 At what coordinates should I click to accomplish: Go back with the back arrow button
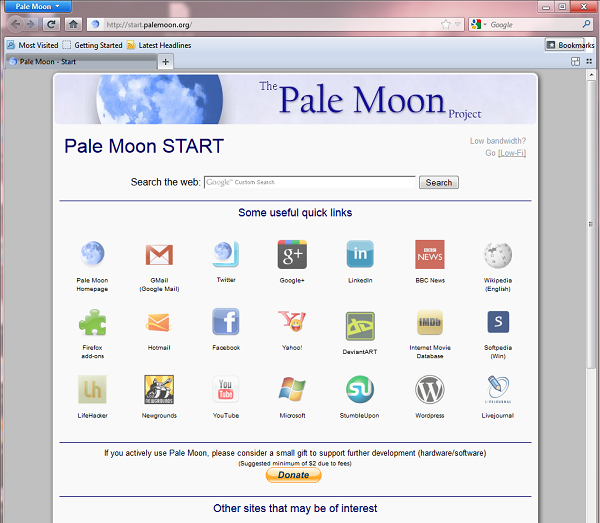16,24
